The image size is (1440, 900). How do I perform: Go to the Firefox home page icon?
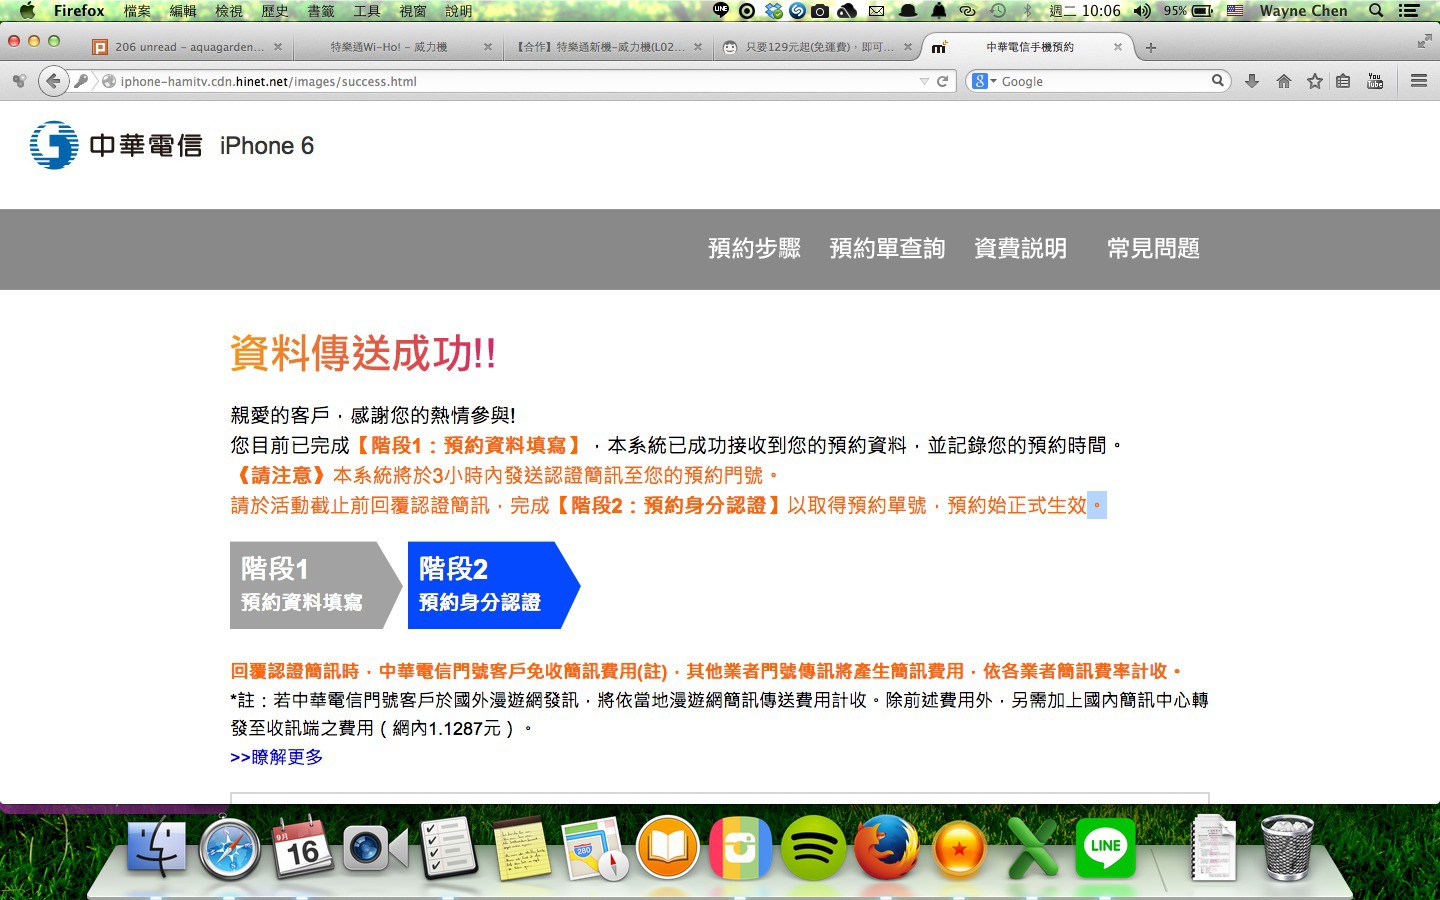pyautogui.click(x=1283, y=81)
